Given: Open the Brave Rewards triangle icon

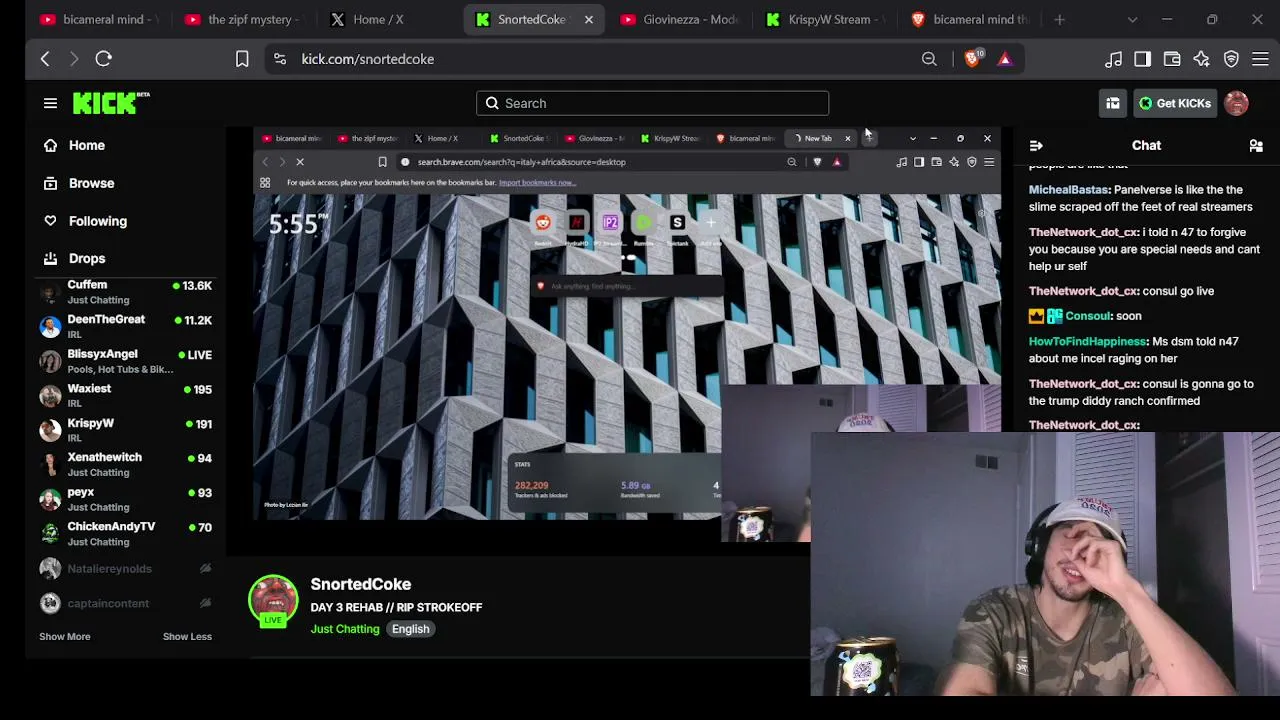Looking at the screenshot, I should [1005, 59].
